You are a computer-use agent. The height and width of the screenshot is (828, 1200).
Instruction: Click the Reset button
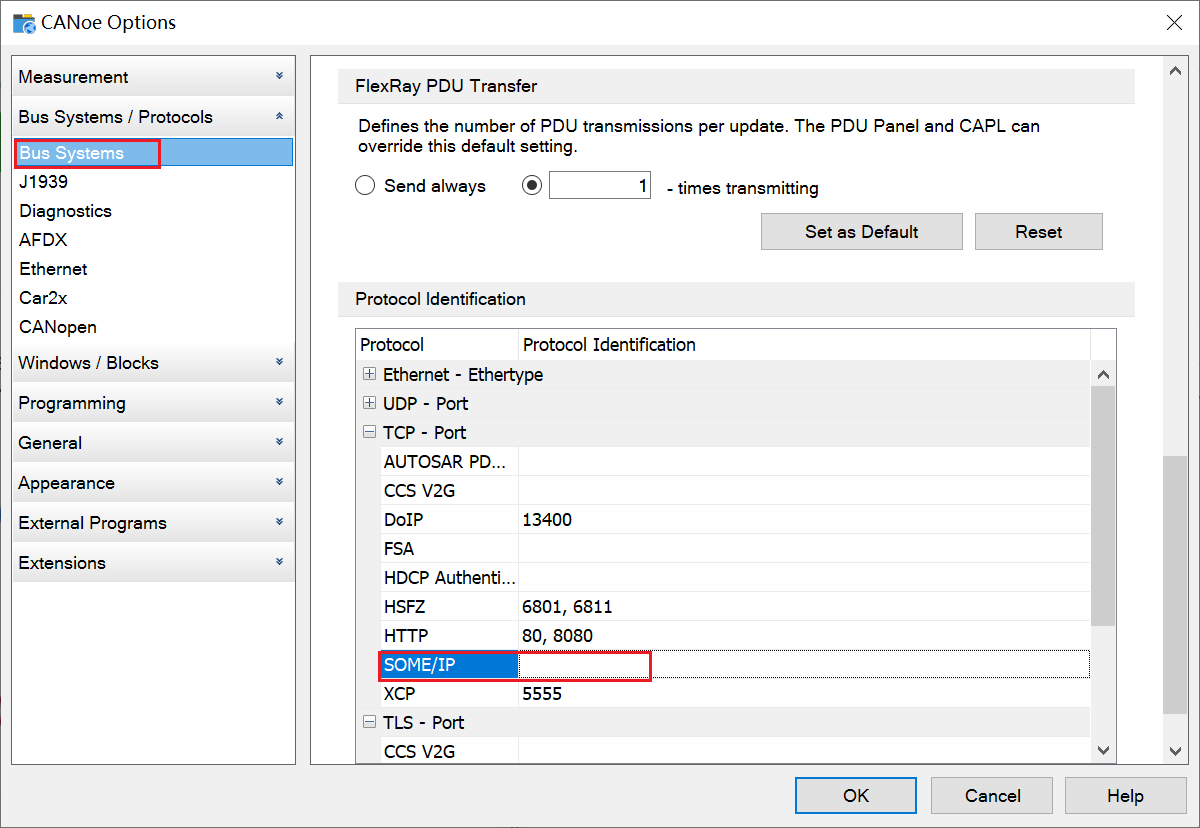[x=1039, y=232]
